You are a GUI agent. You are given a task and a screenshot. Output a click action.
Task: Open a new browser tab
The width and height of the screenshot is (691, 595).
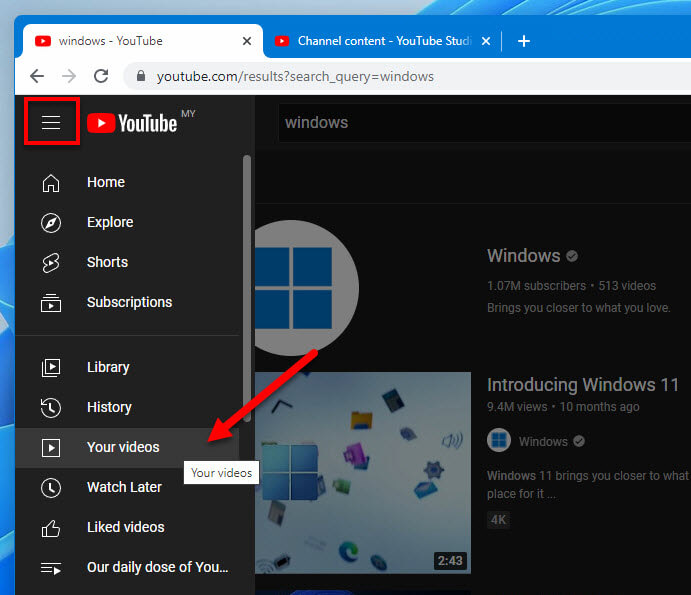(524, 41)
